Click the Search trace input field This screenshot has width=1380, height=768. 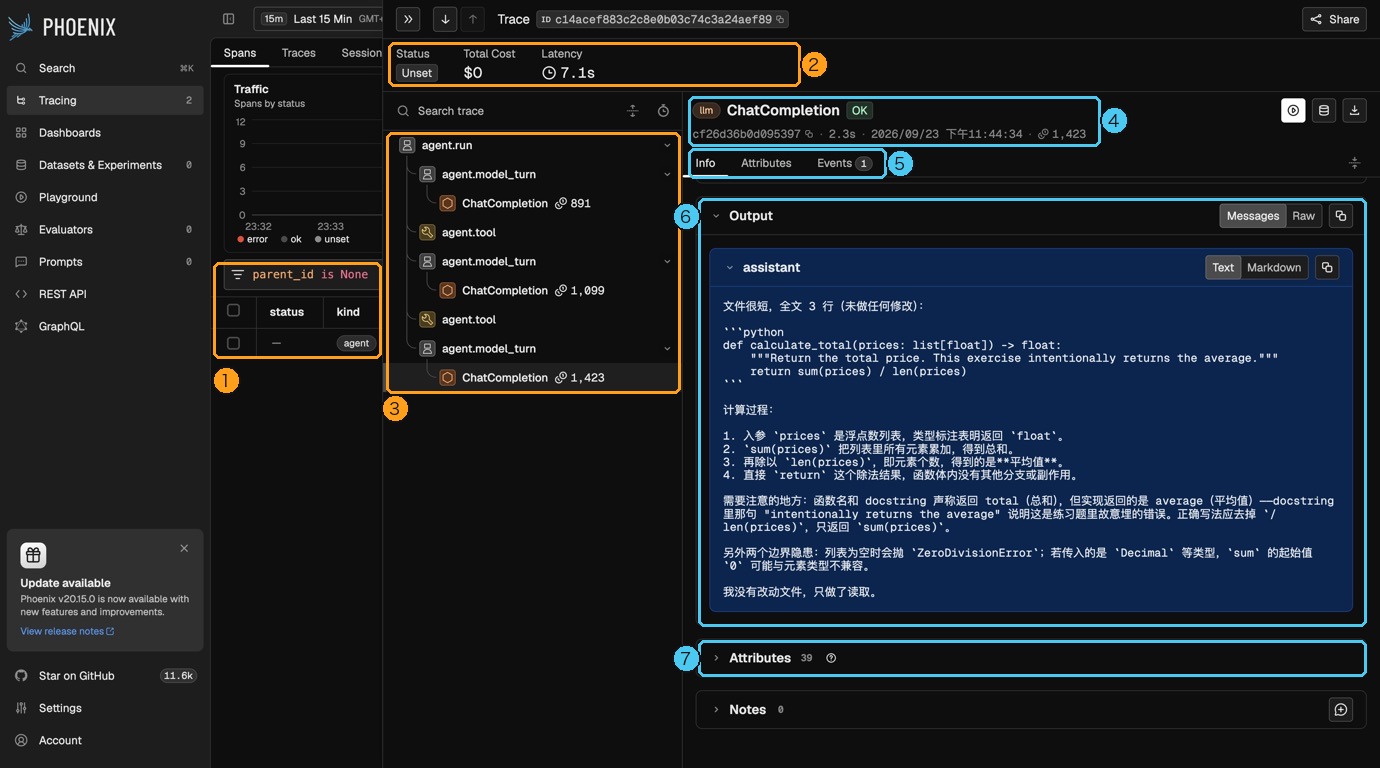pyautogui.click(x=505, y=111)
